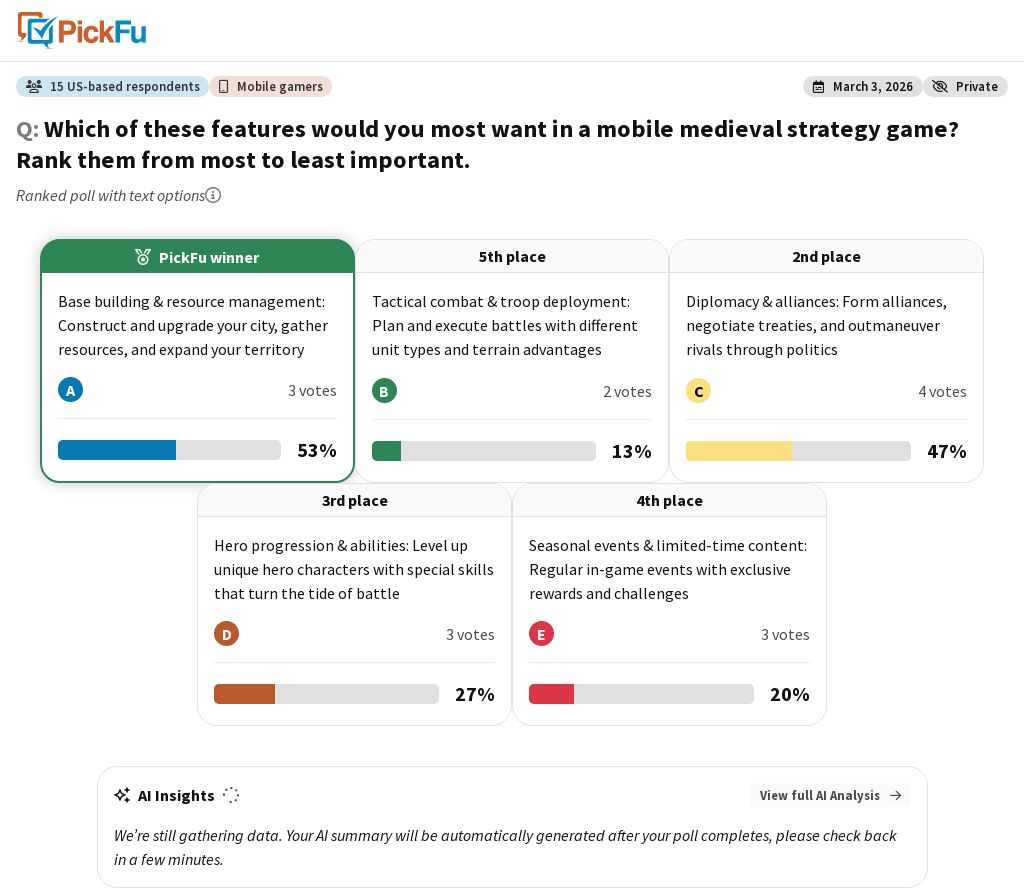
Task: Click the yellow option C badge
Action: tap(698, 391)
